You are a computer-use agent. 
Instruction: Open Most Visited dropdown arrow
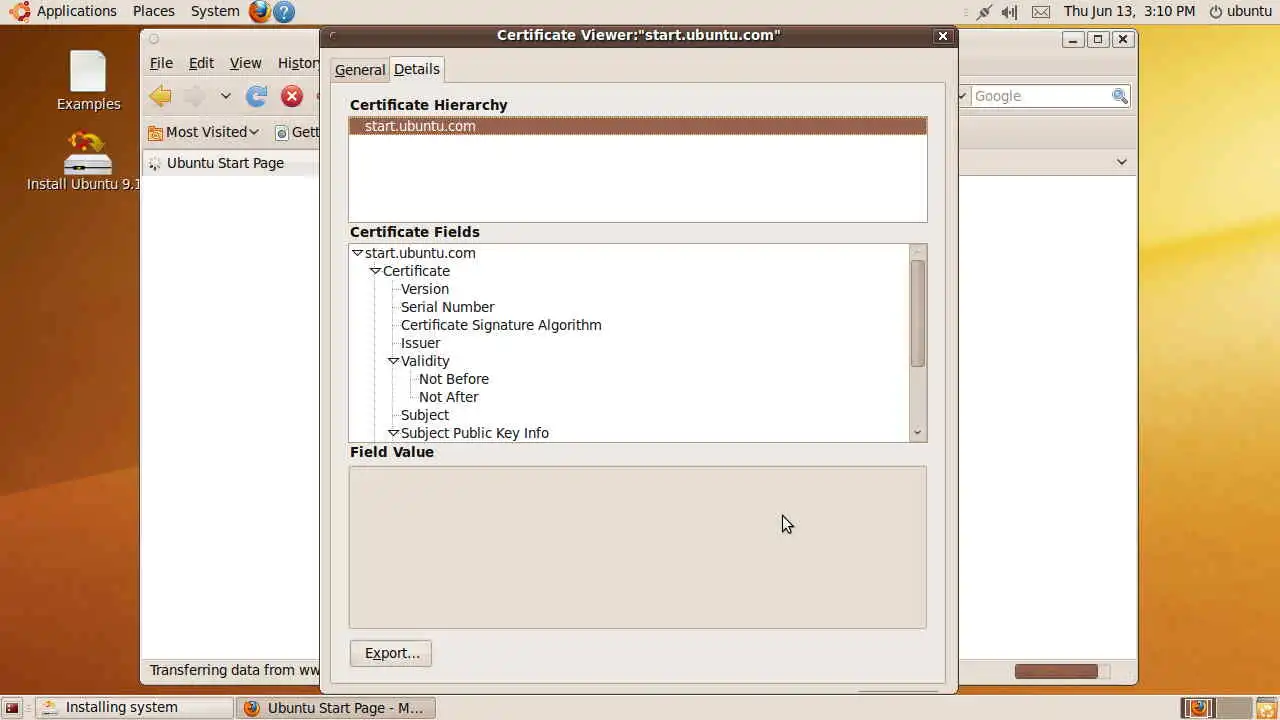point(254,132)
